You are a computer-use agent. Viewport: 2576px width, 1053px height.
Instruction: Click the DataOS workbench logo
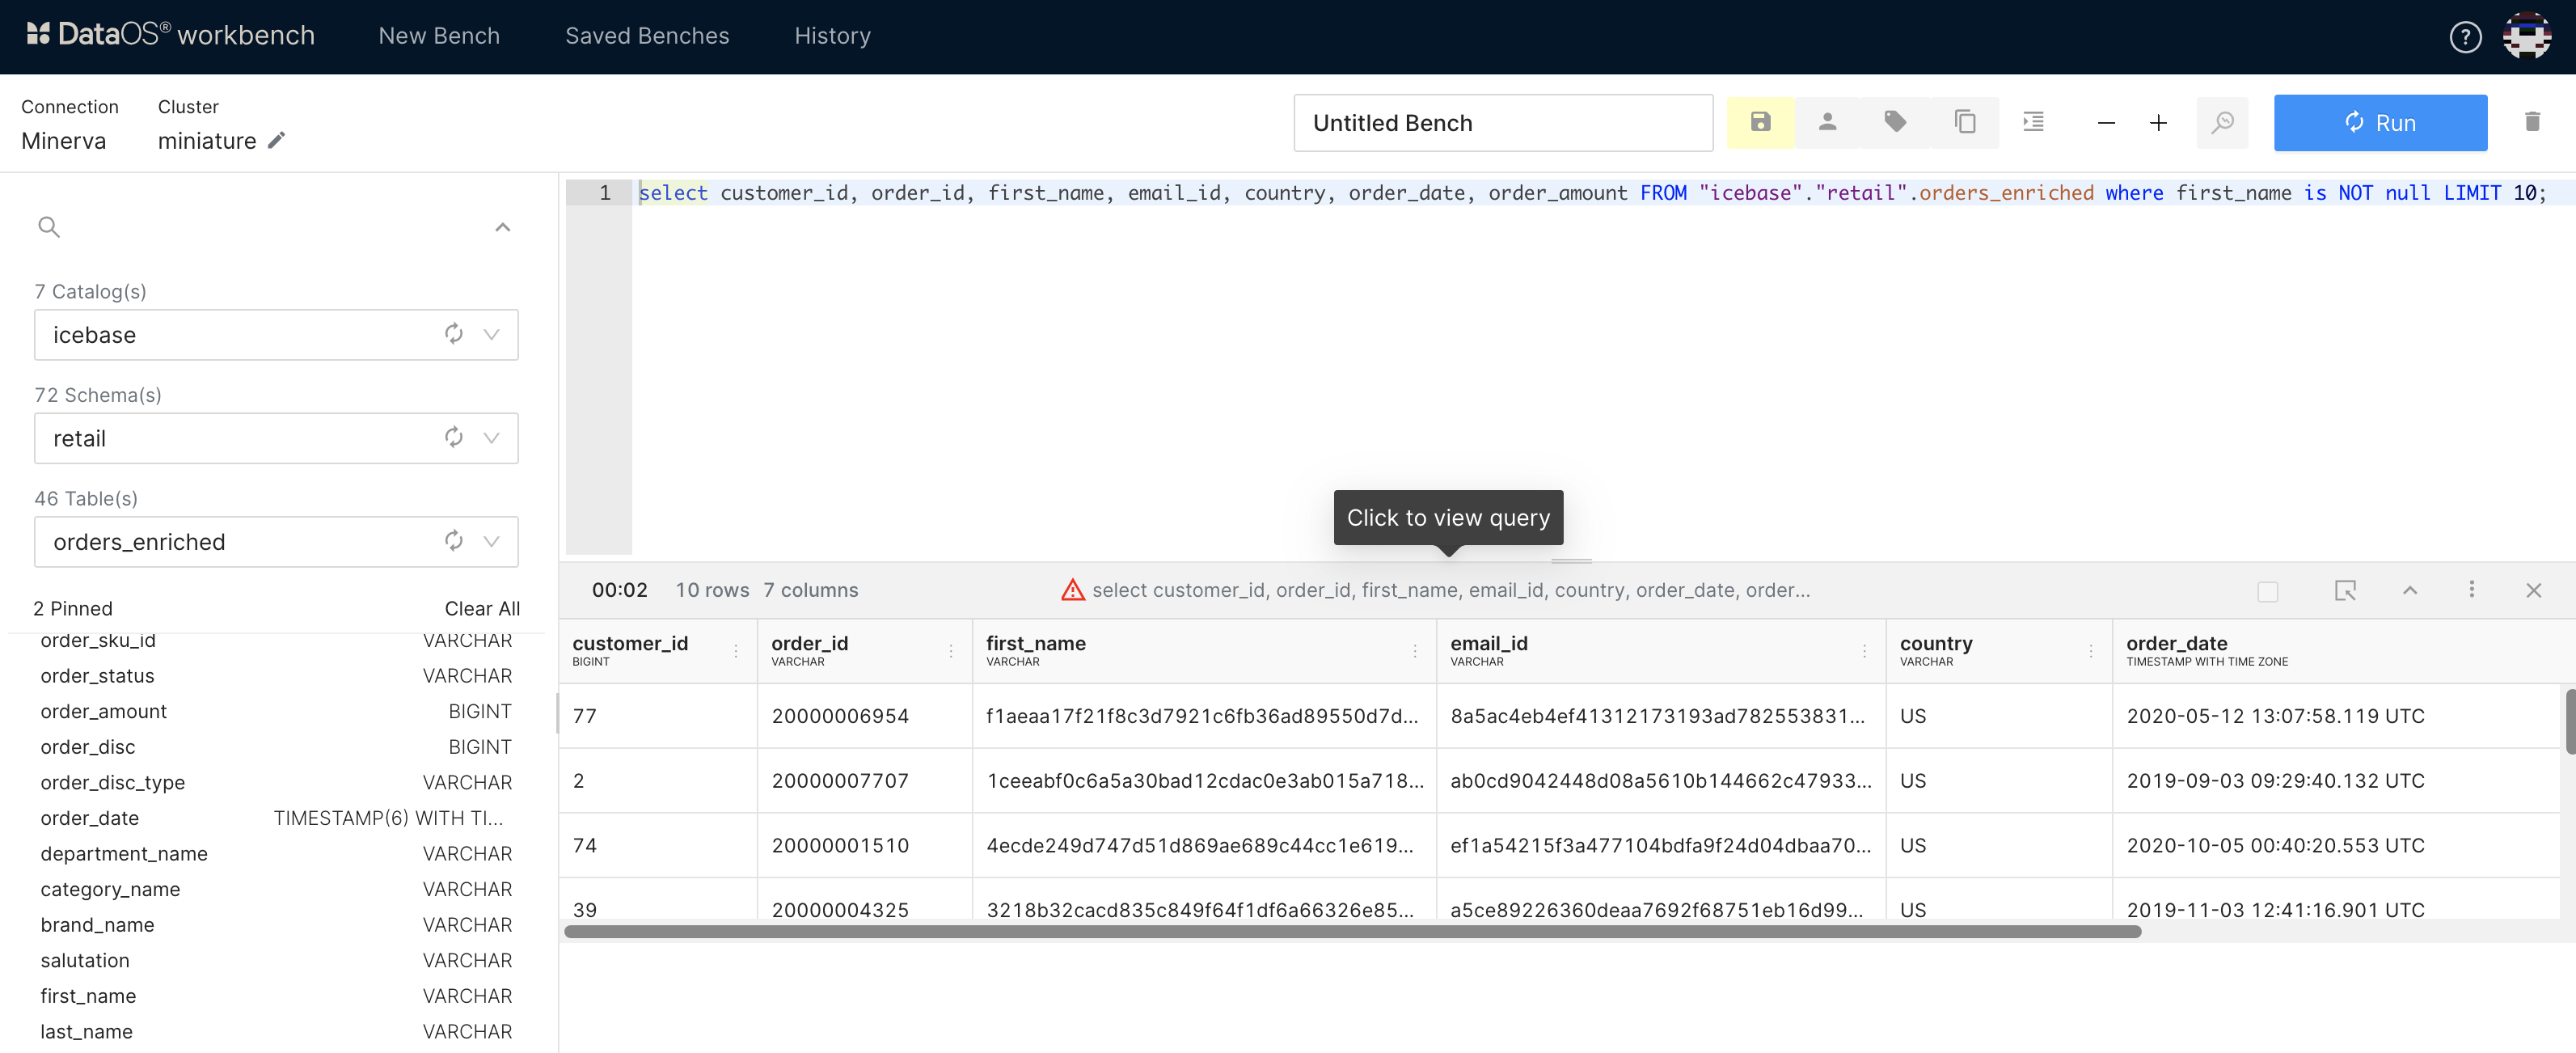(x=170, y=35)
